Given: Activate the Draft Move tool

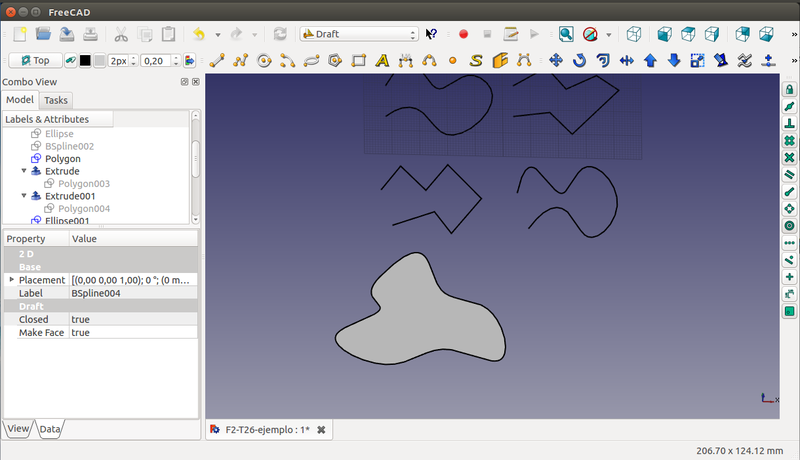Looking at the screenshot, I should [557, 61].
